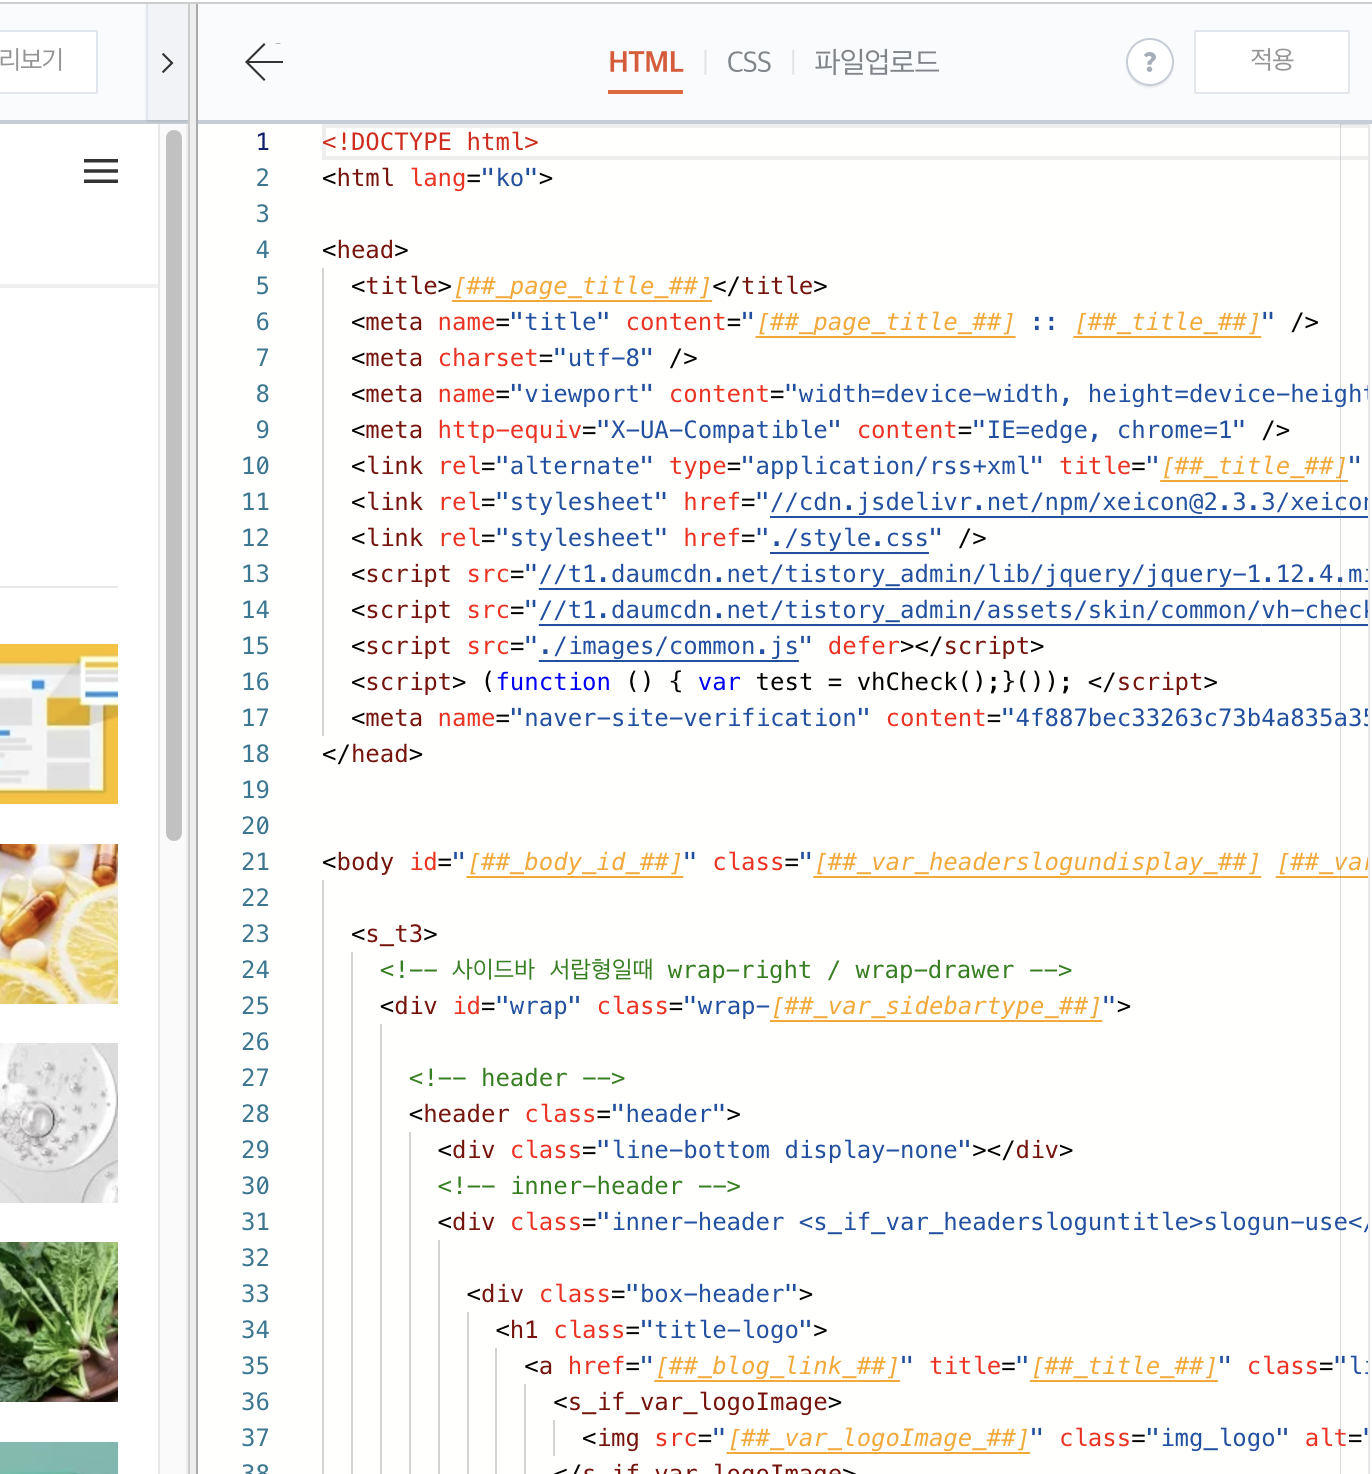Click the meta charset="utf-8" line
1372x1474 pixels.
[524, 358]
